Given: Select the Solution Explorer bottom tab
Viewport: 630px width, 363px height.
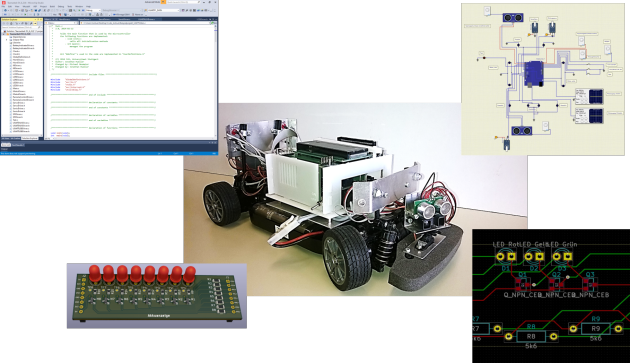Looking at the screenshot, I should coord(30,138).
